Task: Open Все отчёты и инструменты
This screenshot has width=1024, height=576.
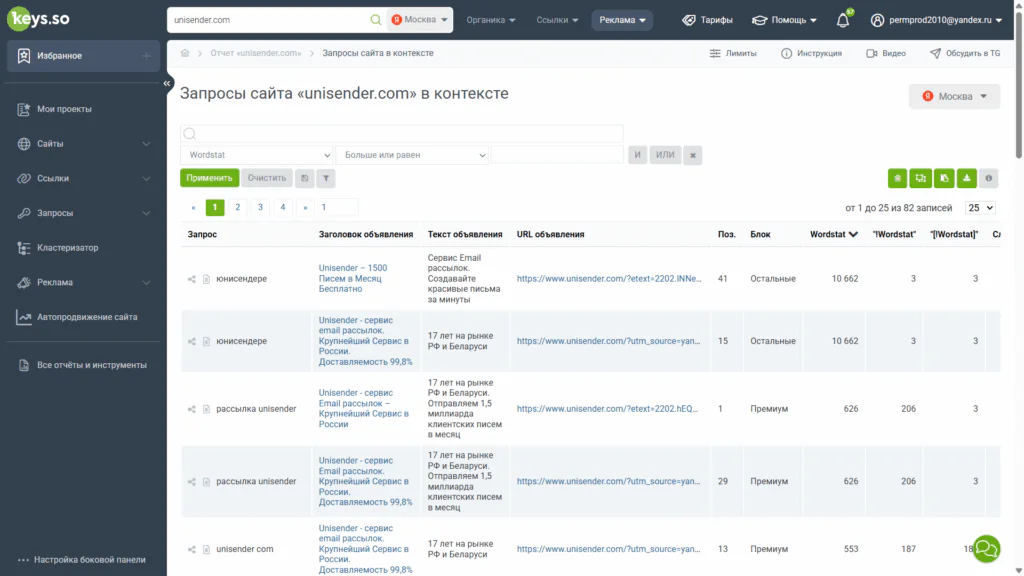Action: (84, 365)
